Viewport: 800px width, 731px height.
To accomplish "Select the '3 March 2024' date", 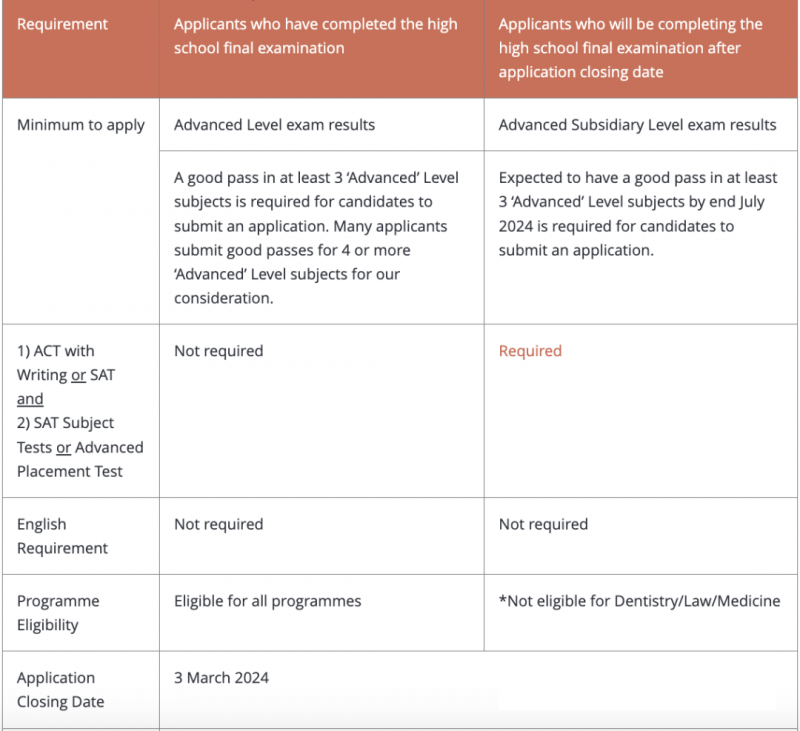I will point(221,678).
